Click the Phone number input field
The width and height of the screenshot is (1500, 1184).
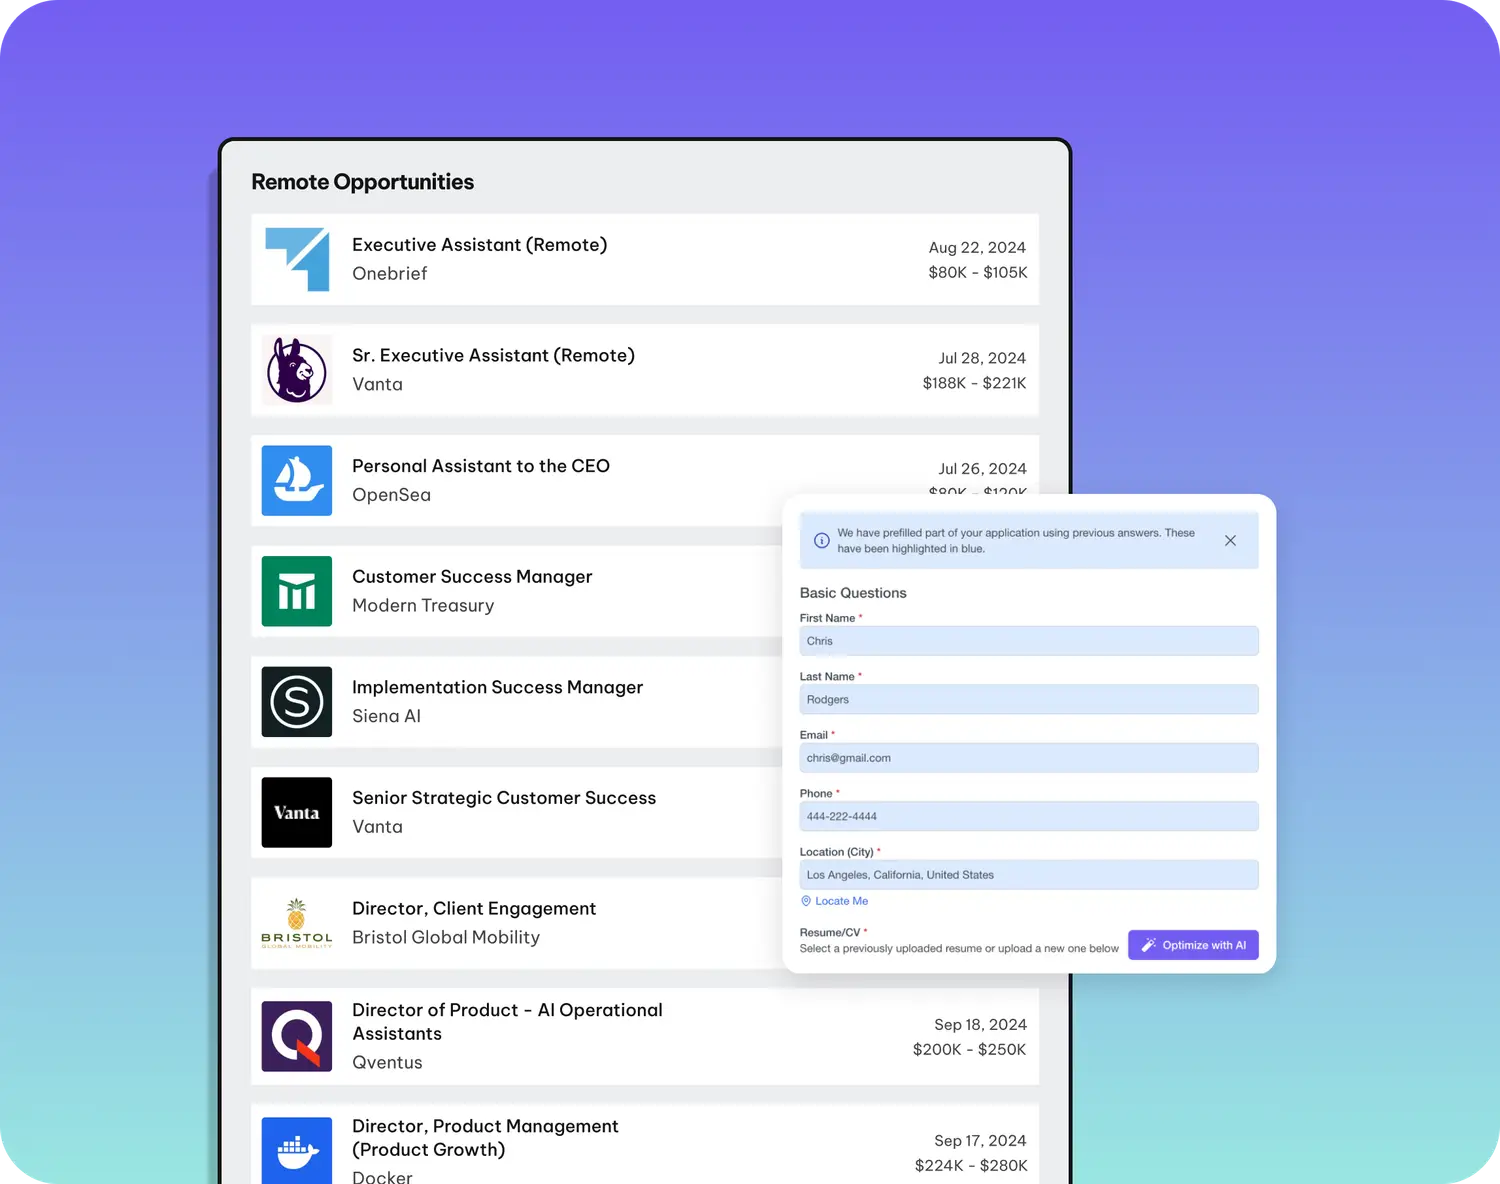click(x=1028, y=817)
